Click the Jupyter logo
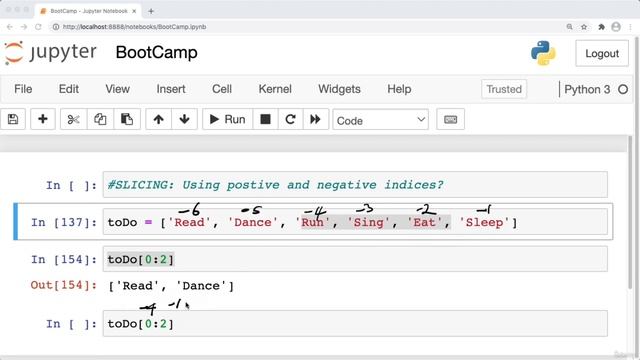Viewport: 640px width, 360px height. pos(51,53)
